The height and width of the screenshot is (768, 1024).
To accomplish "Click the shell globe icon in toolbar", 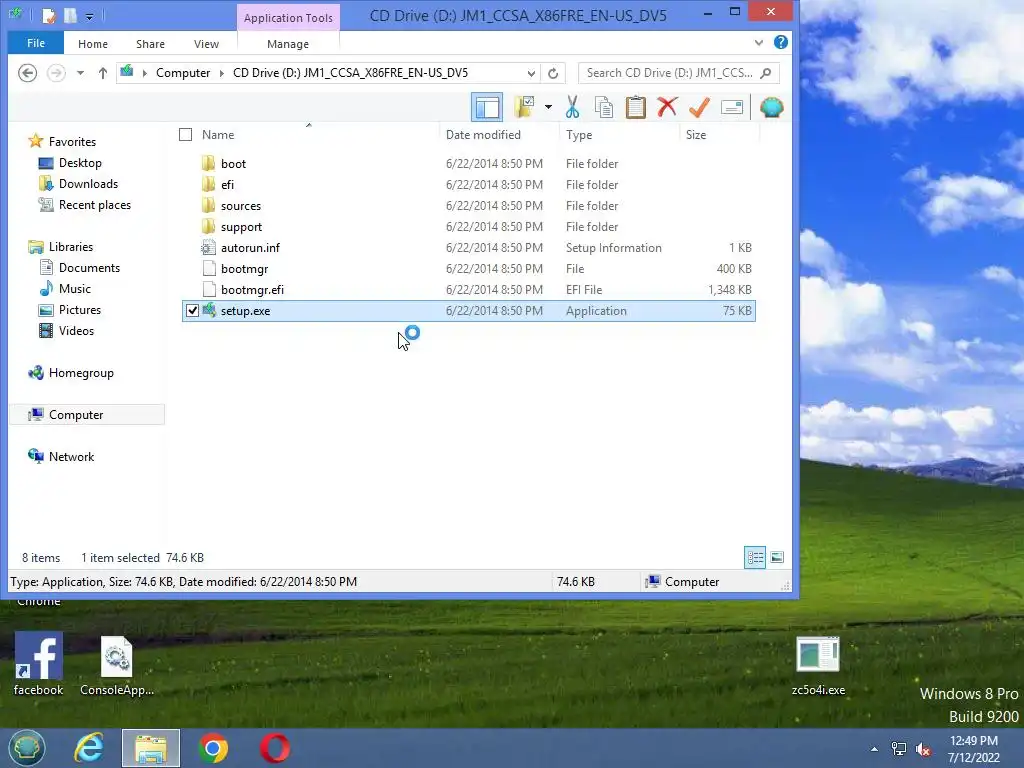I will coord(771,107).
